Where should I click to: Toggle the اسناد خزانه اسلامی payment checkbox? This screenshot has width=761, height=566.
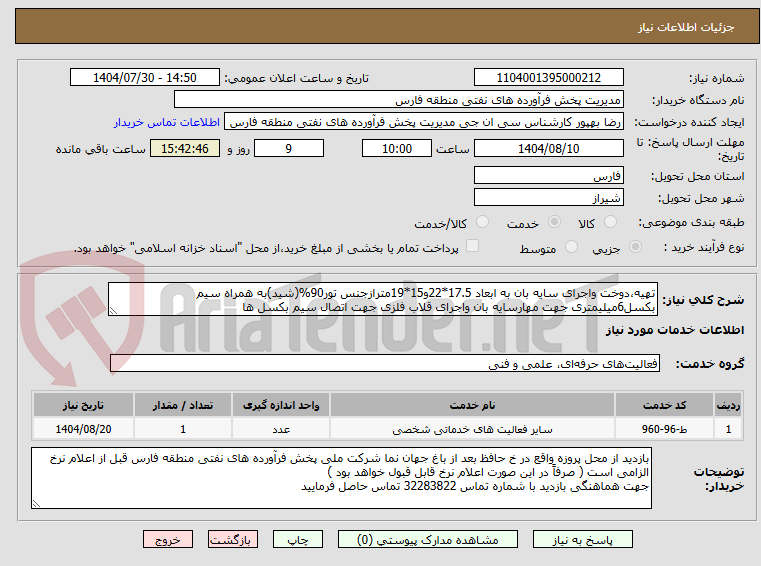(472, 246)
